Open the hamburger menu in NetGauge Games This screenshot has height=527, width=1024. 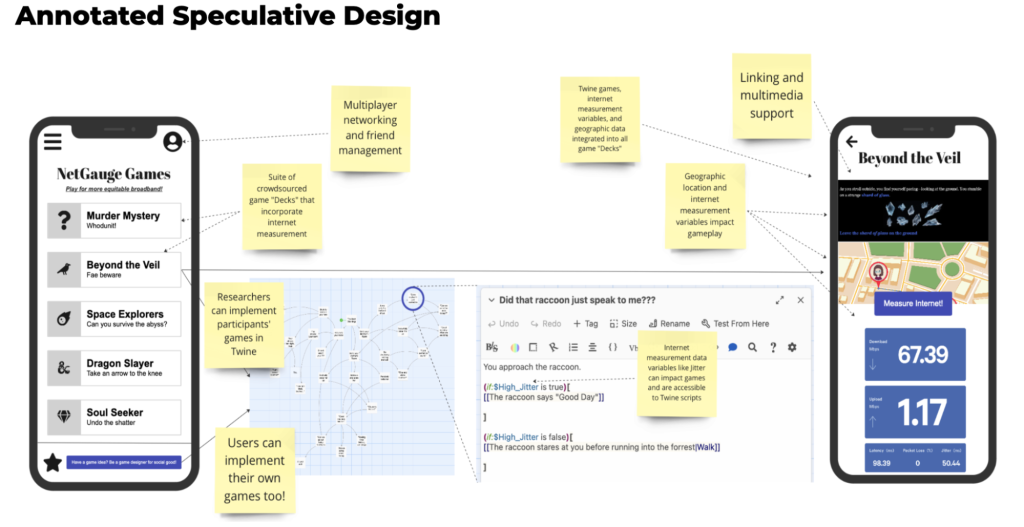51,141
